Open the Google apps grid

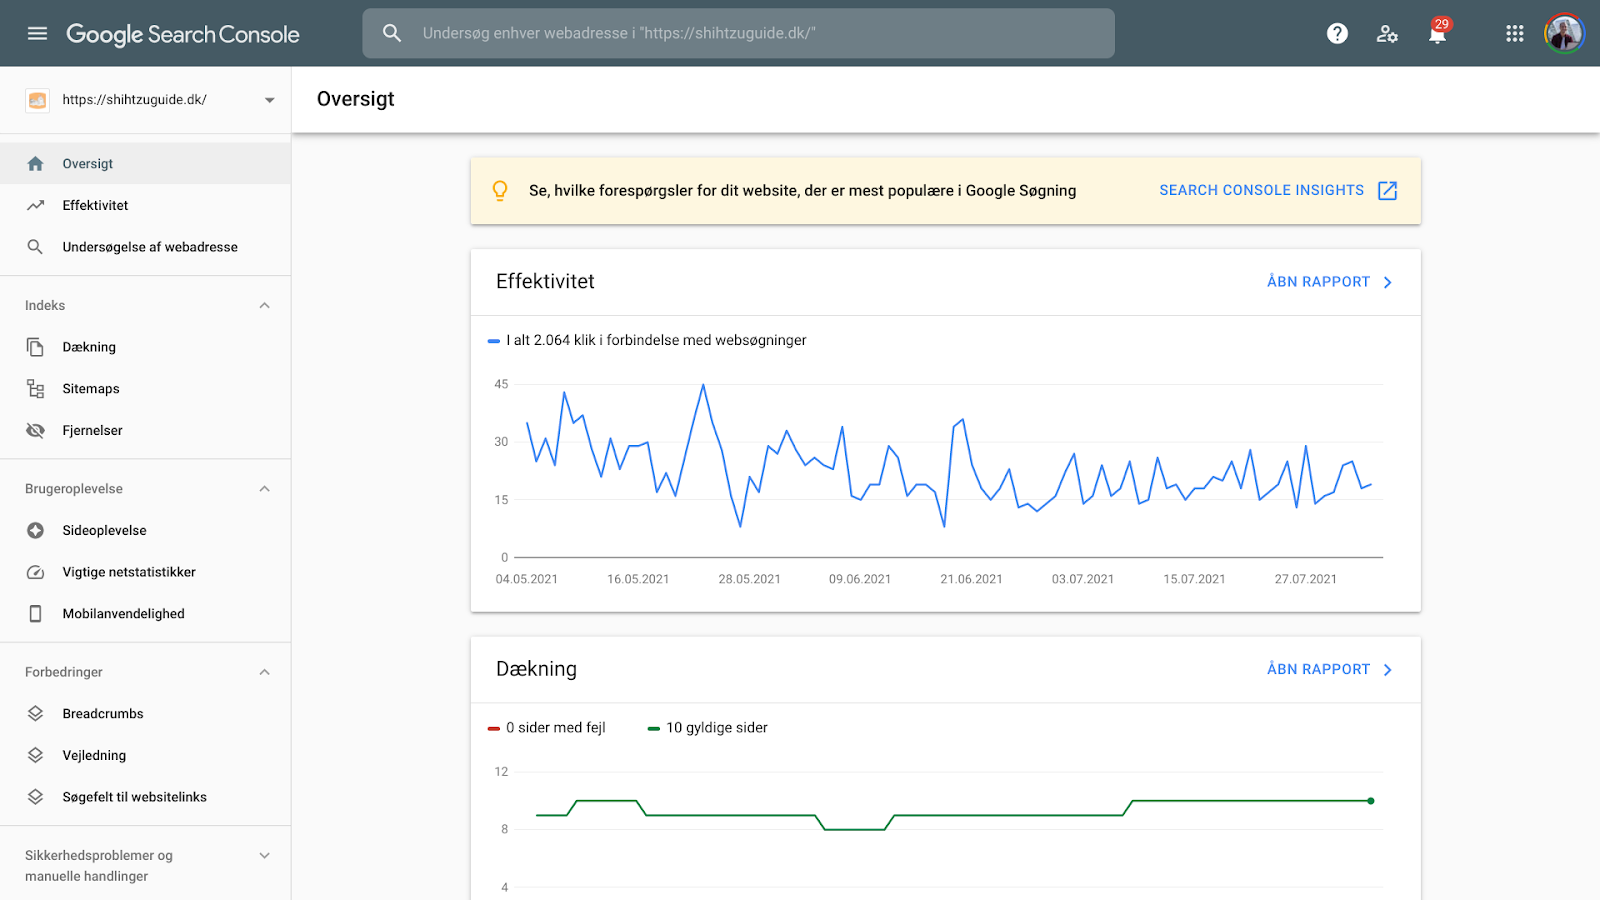pos(1515,34)
